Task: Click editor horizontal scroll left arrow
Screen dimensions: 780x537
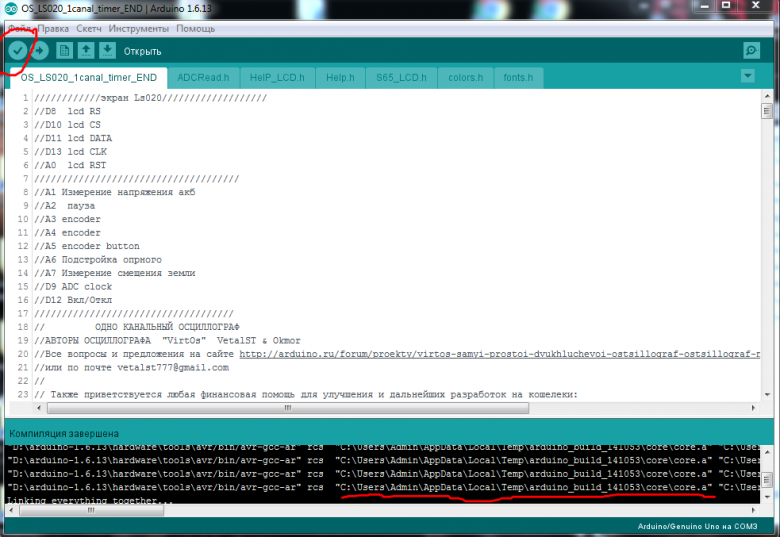Action: click(x=39, y=408)
